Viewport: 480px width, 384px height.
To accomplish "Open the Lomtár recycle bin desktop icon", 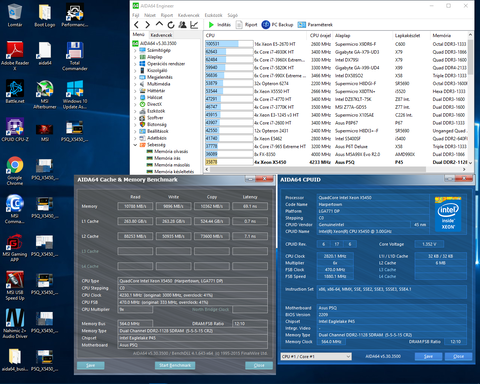I will click(15, 15).
